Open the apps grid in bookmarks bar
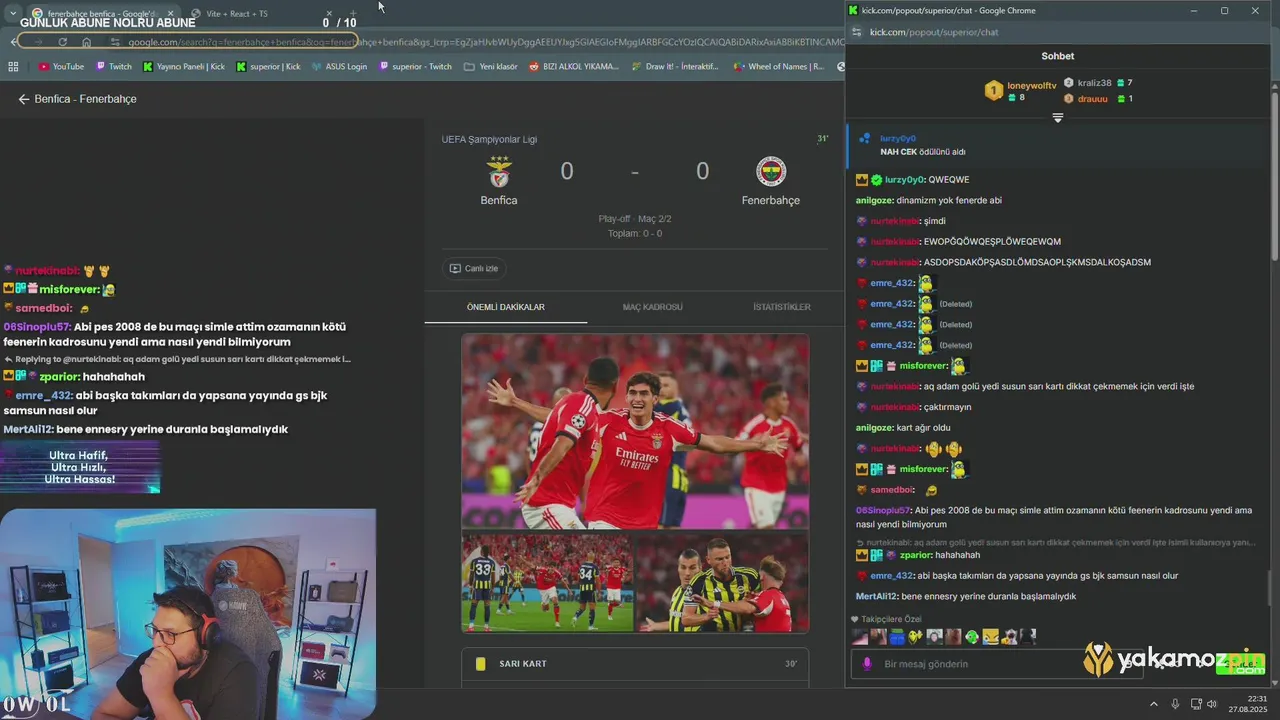Viewport: 1280px width, 720px height. point(13,67)
